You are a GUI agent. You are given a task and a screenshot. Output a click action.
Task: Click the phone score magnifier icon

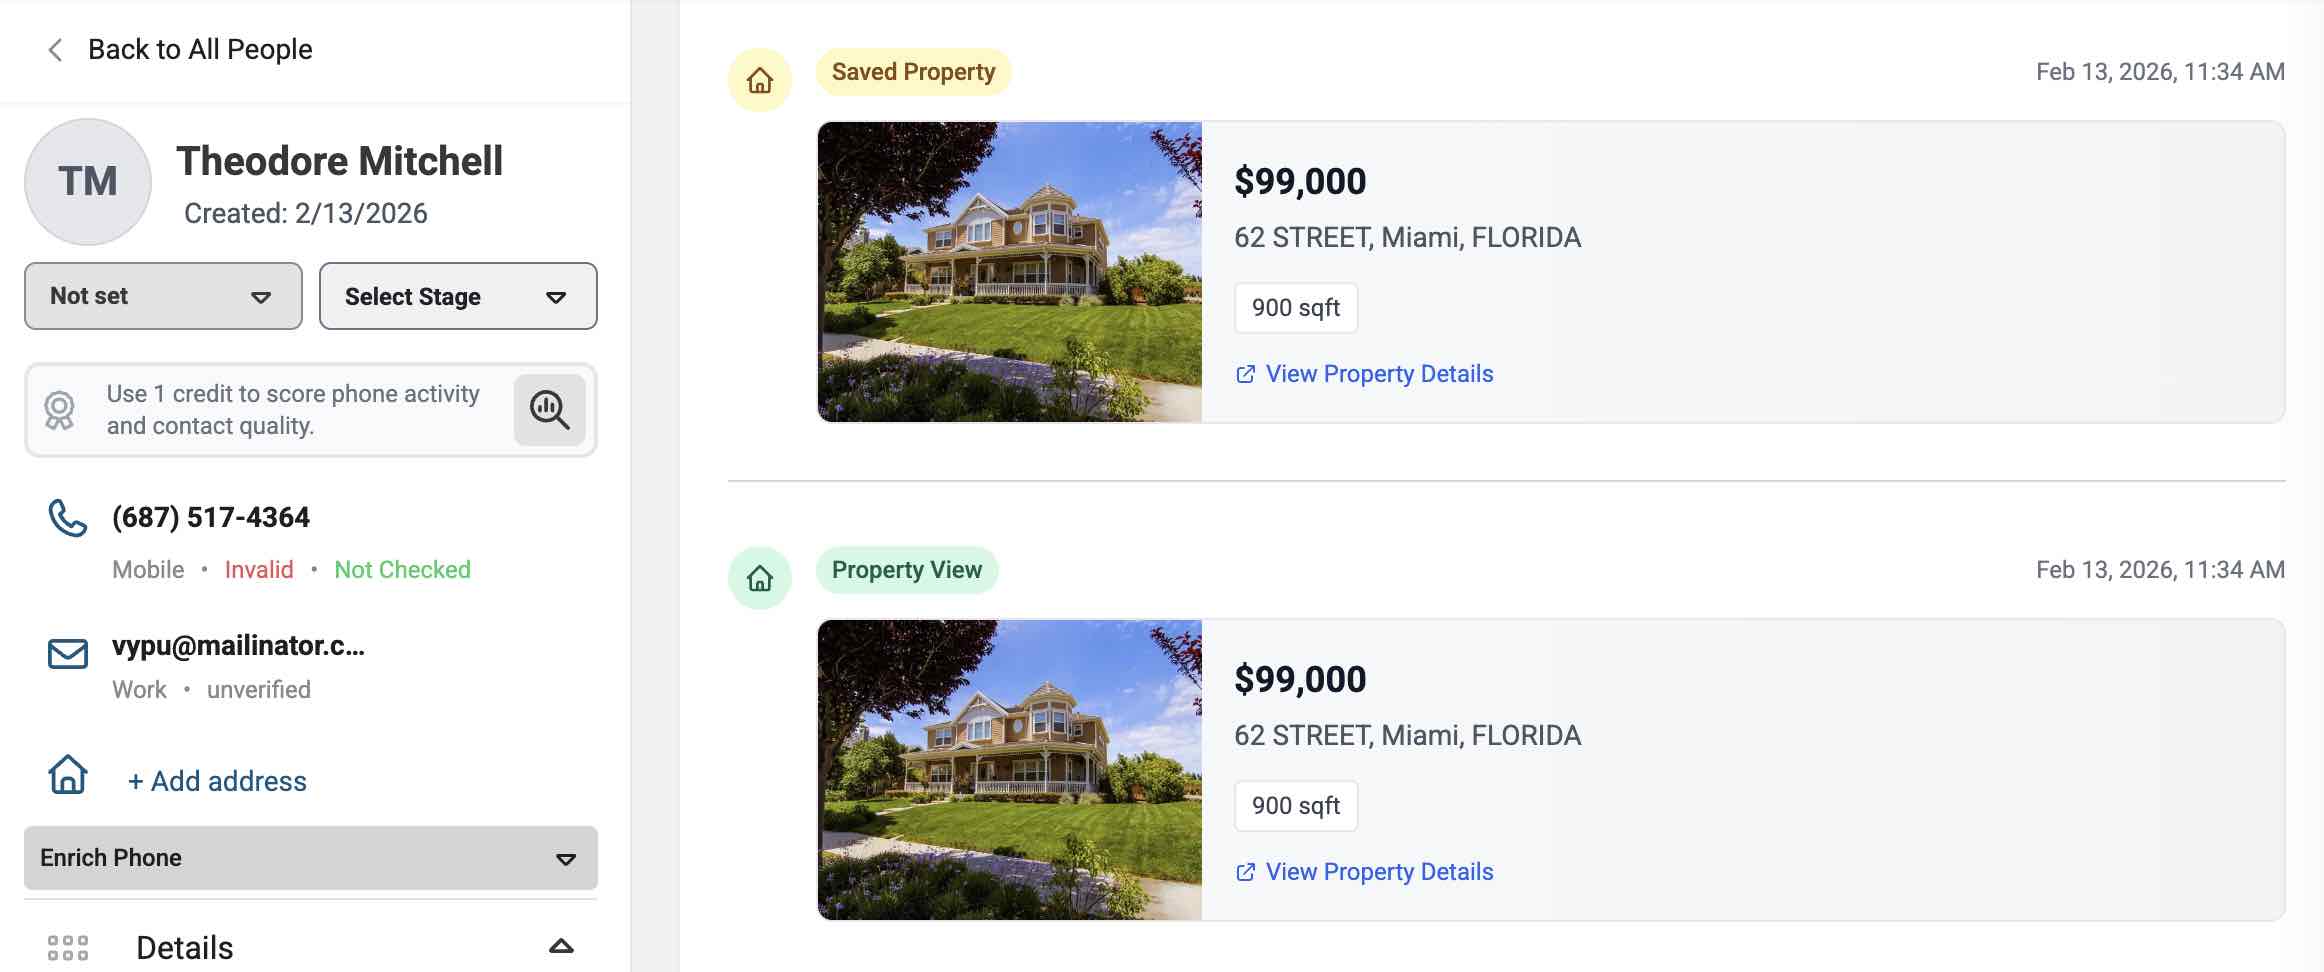coord(549,410)
